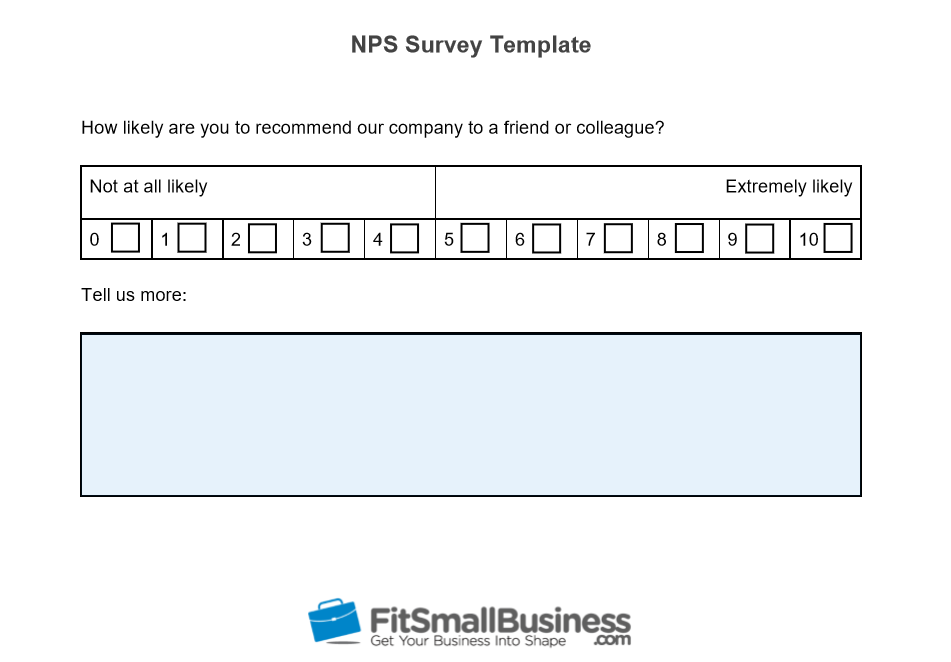Tick the checkbox next to 2
The image size is (951, 662).
(263, 238)
